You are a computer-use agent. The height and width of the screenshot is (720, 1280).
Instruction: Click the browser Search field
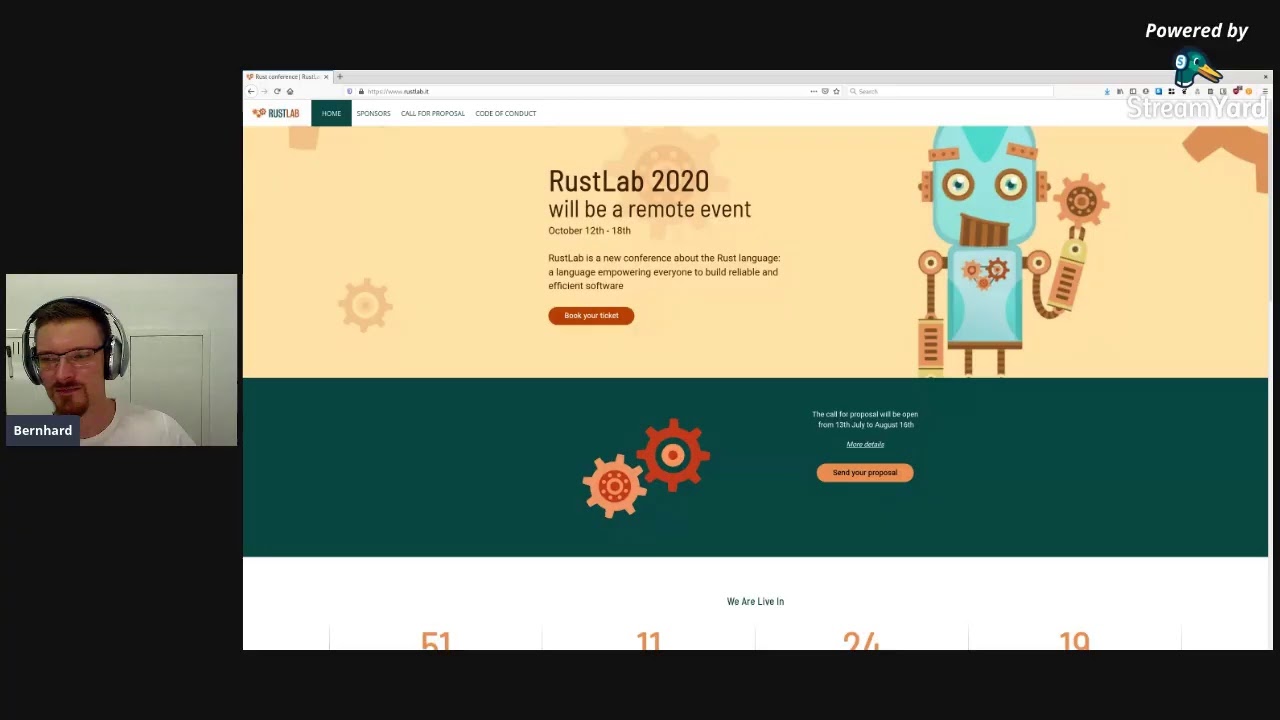950,91
